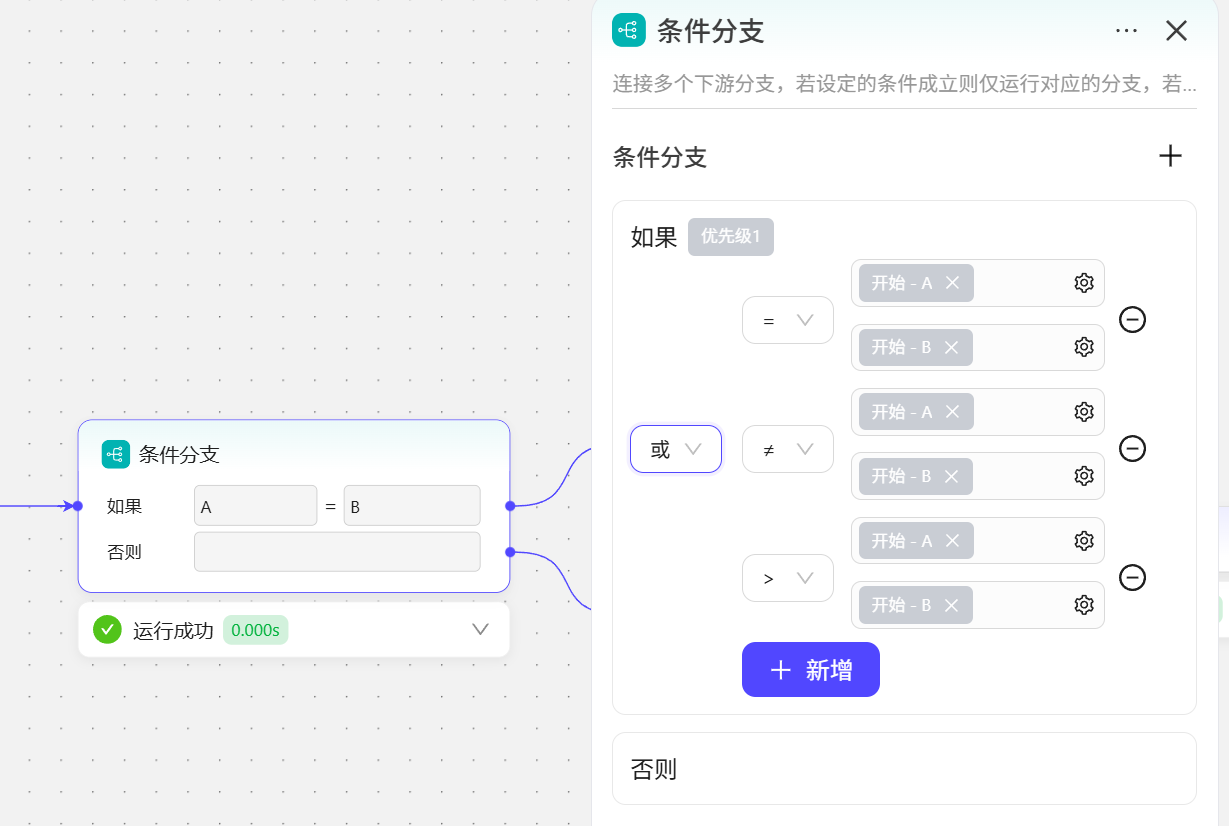This screenshot has width=1229, height=826.
Task: Open settings gear for first 开始 - A field
Action: pos(1083,283)
